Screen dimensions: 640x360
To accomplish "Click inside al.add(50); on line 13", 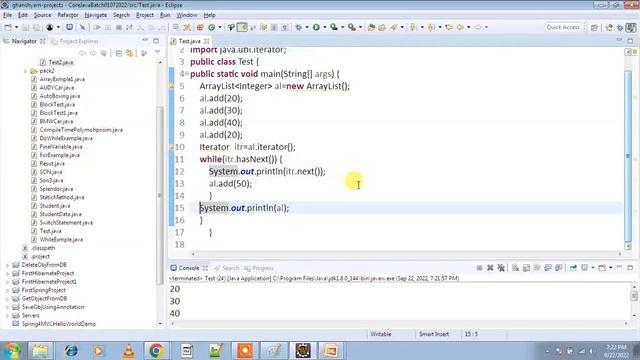I will click(230, 184).
